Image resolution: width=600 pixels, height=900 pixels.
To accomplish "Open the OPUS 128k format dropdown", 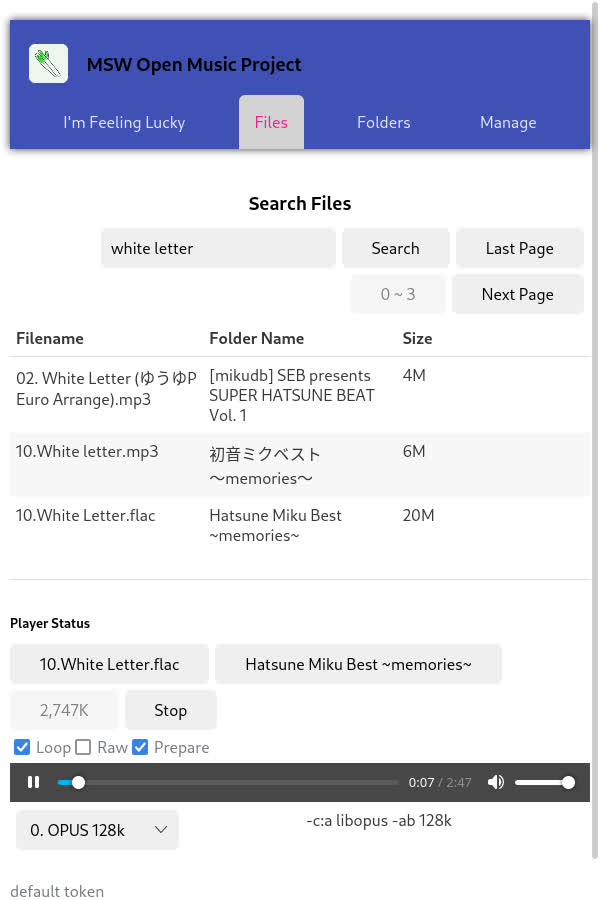I will pyautogui.click(x=96, y=830).
